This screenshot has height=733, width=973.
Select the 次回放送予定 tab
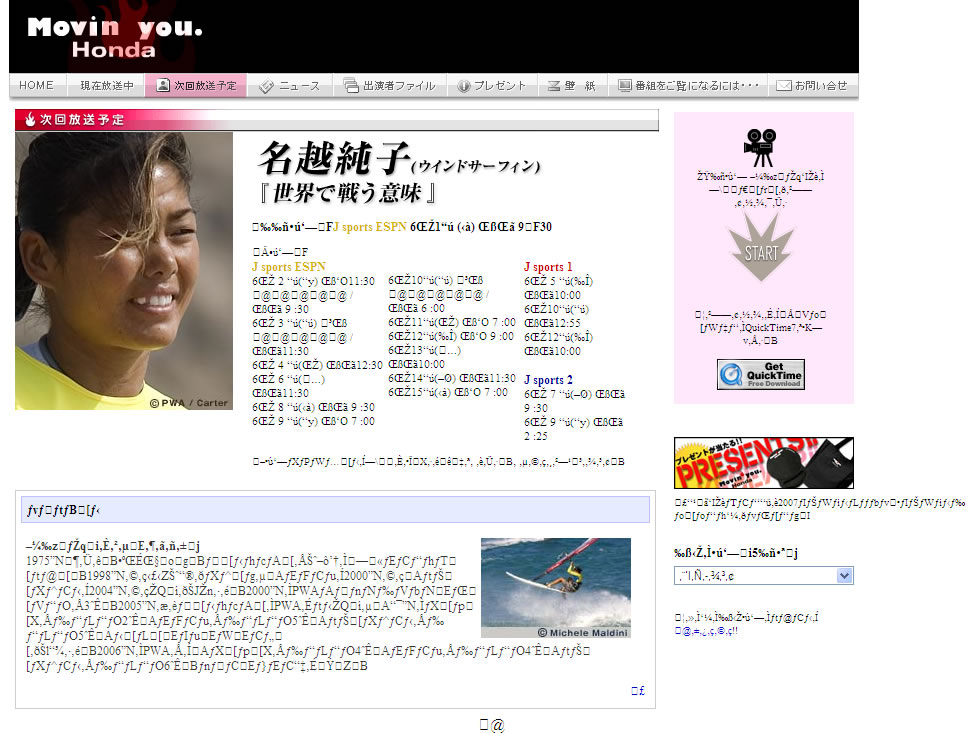pyautogui.click(x=196, y=86)
